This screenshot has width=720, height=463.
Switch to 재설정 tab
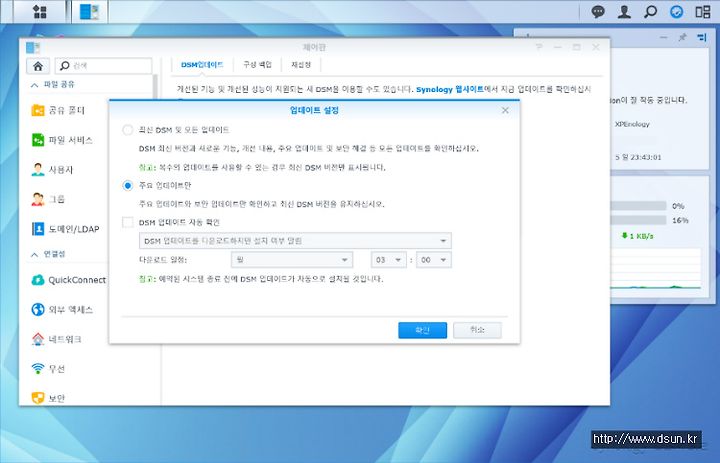301,65
